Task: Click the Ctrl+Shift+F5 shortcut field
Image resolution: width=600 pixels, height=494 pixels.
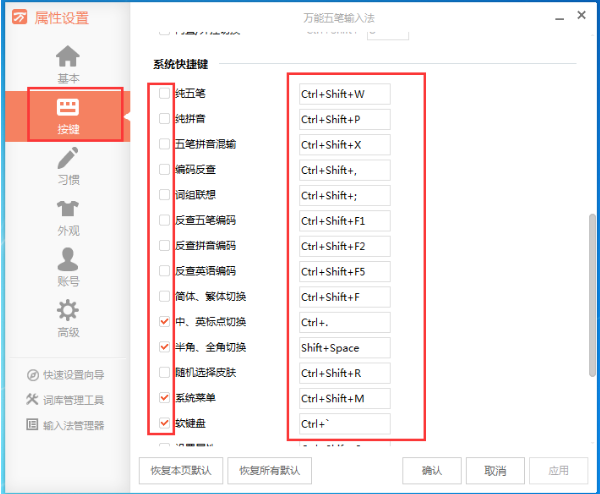Action: 344,272
